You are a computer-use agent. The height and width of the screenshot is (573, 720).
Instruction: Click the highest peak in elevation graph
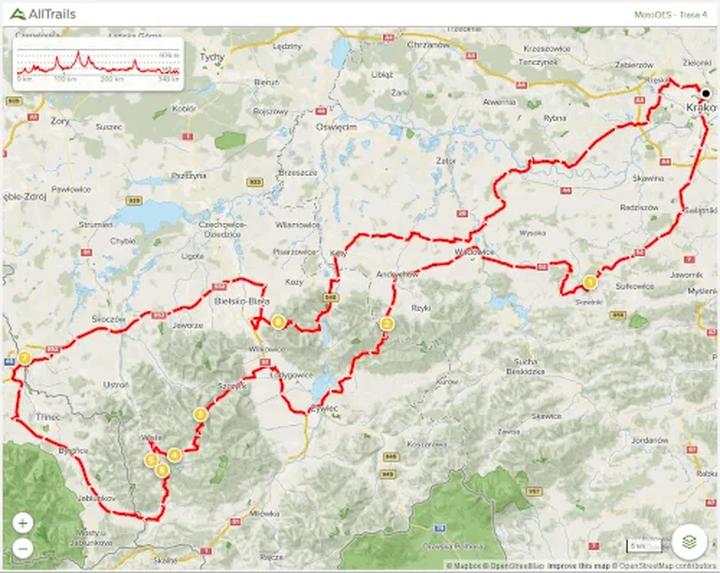point(78,53)
